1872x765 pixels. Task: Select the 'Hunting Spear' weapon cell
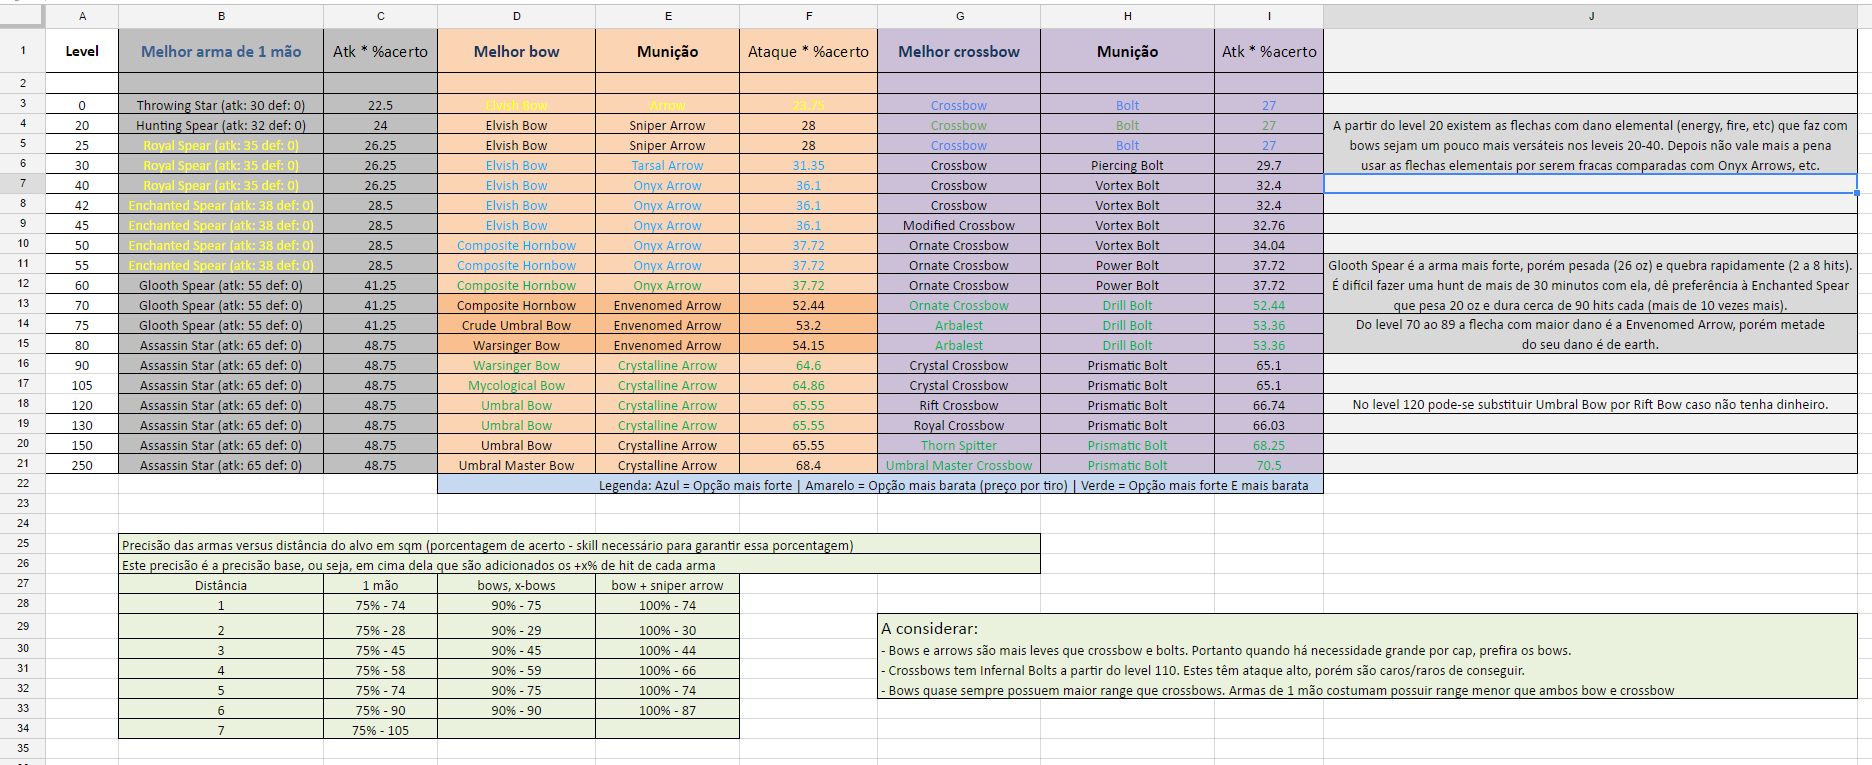click(x=221, y=126)
